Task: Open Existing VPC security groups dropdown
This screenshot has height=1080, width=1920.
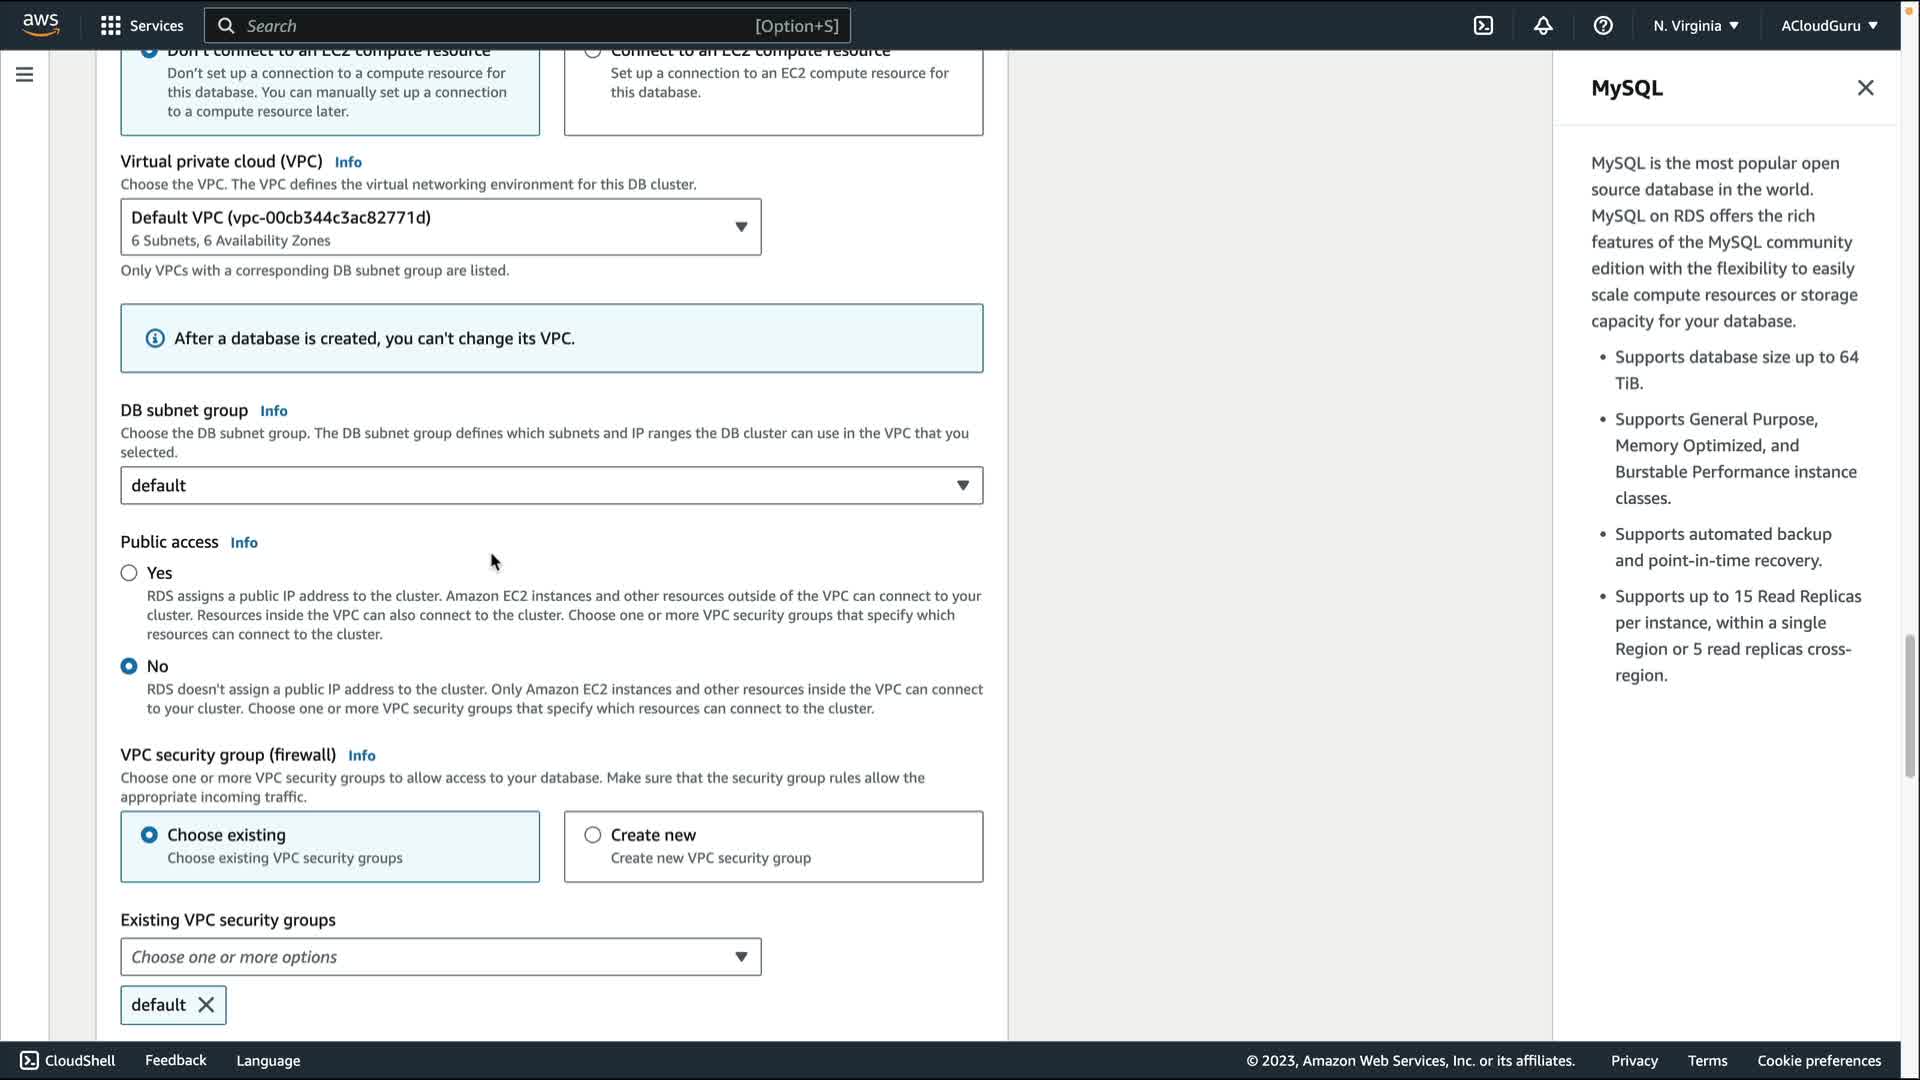Action: (x=440, y=957)
